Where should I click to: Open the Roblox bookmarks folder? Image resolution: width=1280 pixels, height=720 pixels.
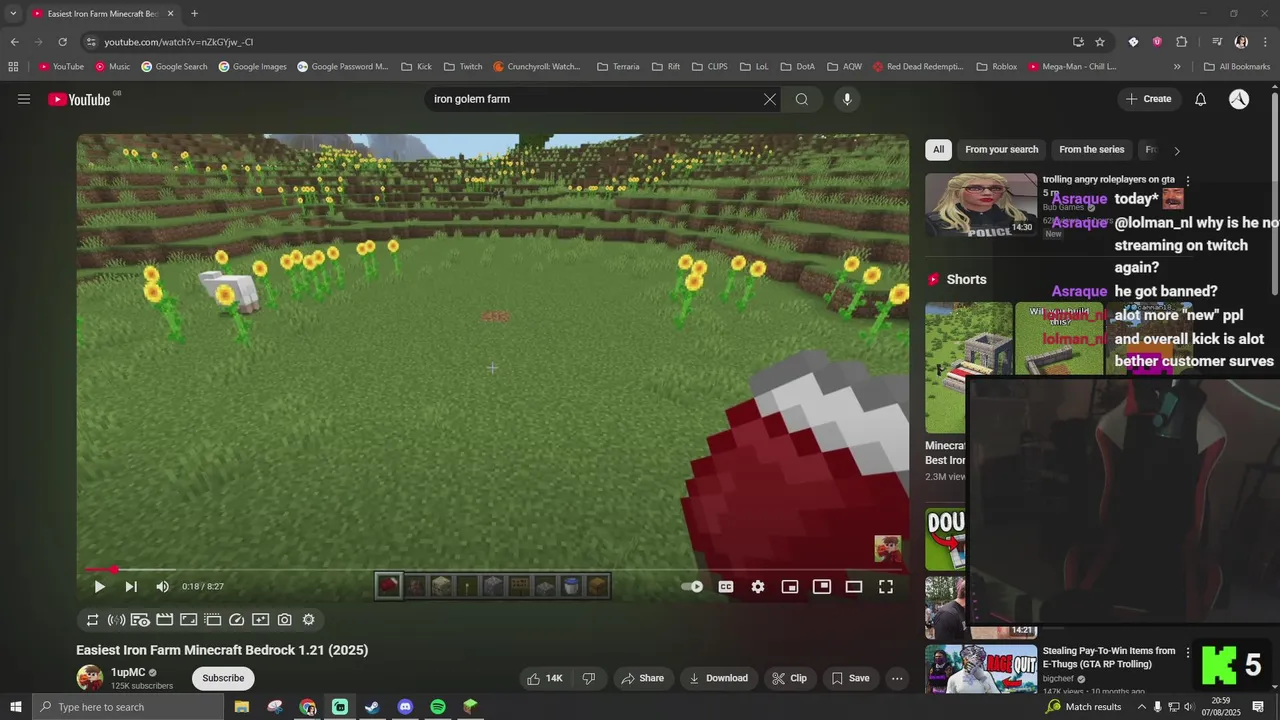coord(997,67)
